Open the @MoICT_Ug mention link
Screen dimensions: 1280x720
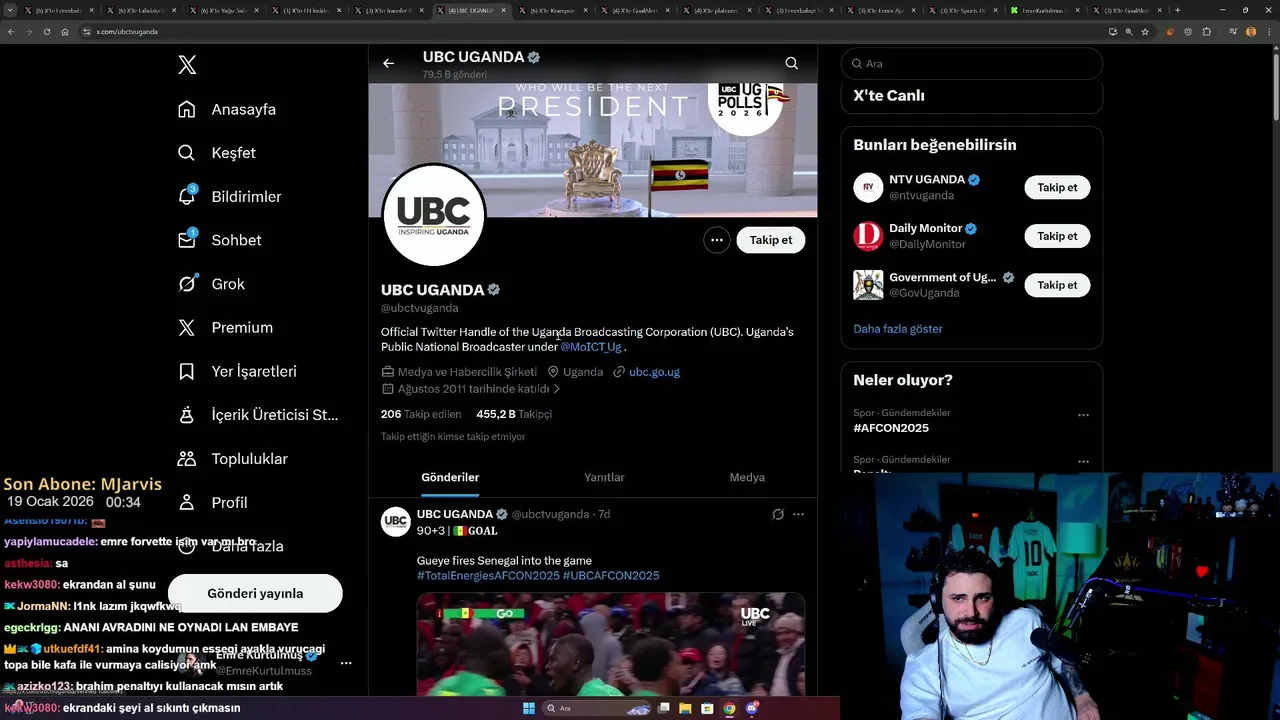pyautogui.click(x=591, y=347)
